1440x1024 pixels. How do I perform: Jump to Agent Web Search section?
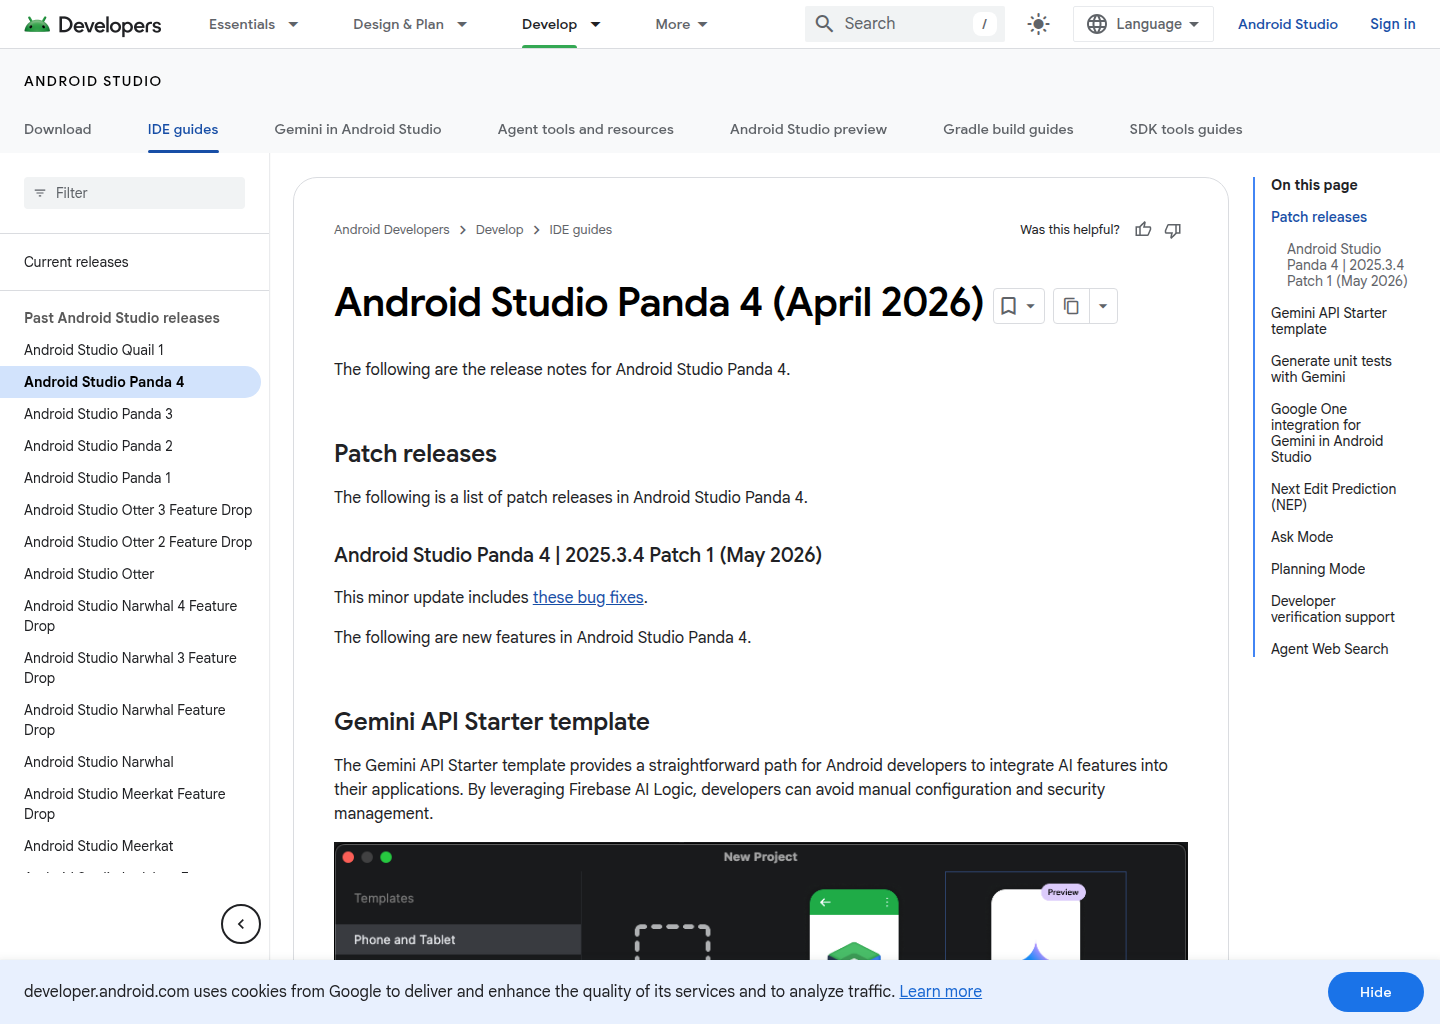(1330, 649)
